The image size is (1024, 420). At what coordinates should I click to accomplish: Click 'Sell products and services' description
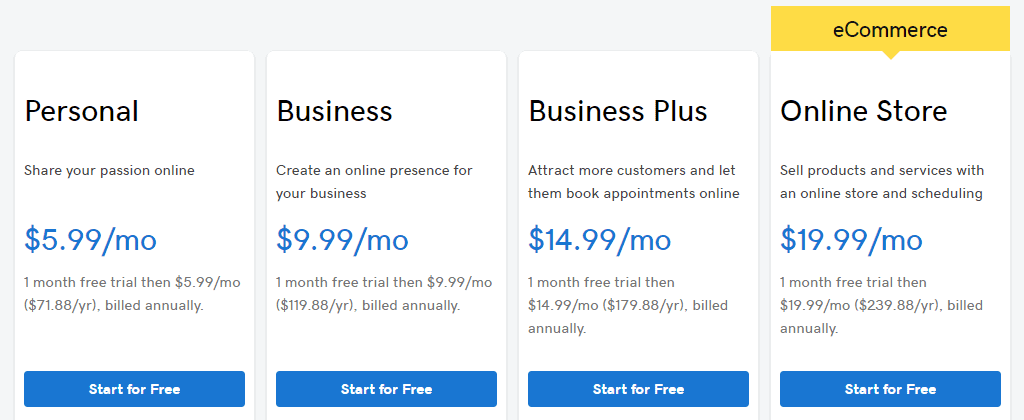point(882,182)
